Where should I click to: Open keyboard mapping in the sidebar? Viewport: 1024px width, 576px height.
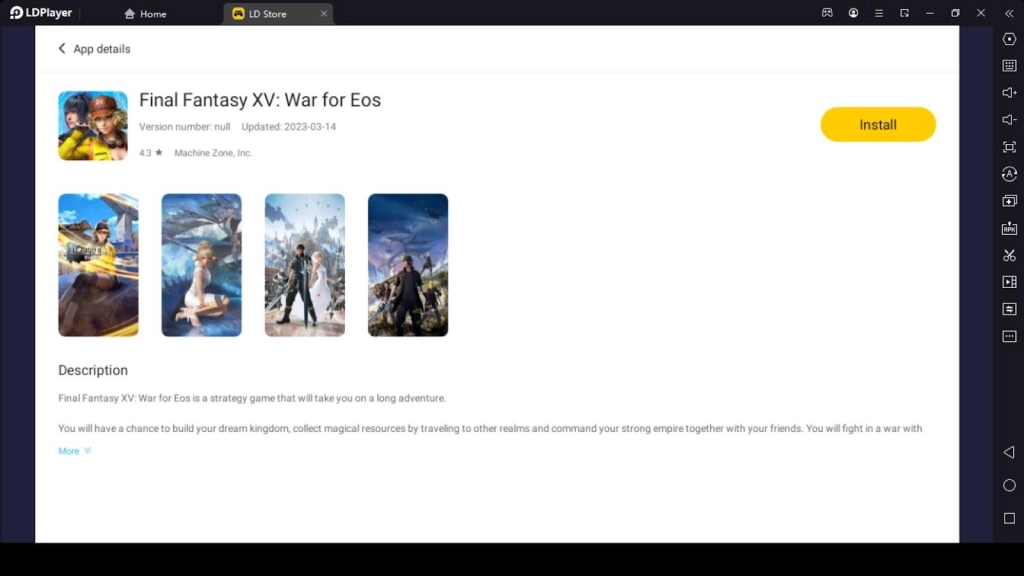pos(1009,66)
